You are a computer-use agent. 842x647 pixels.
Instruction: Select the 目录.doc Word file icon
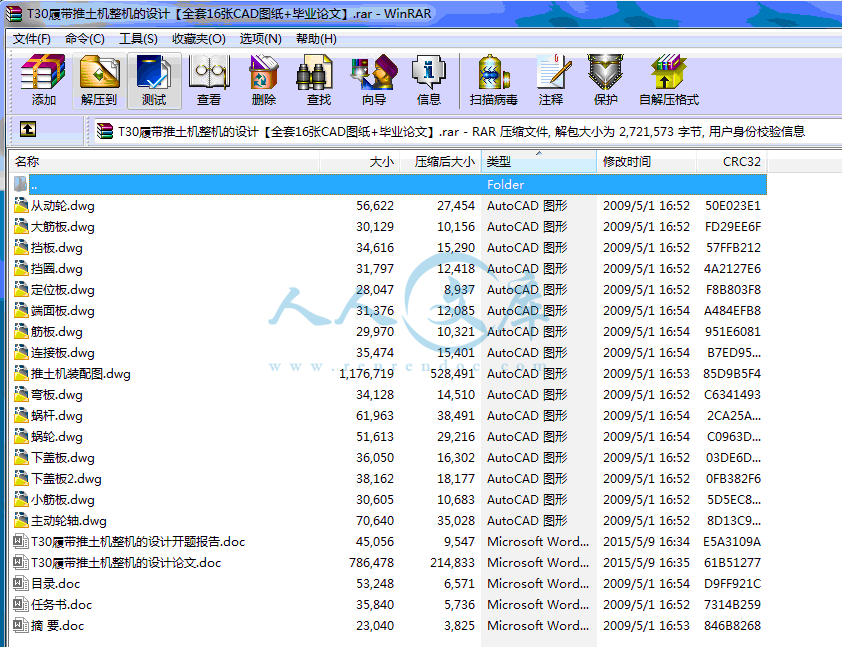pyautogui.click(x=21, y=583)
